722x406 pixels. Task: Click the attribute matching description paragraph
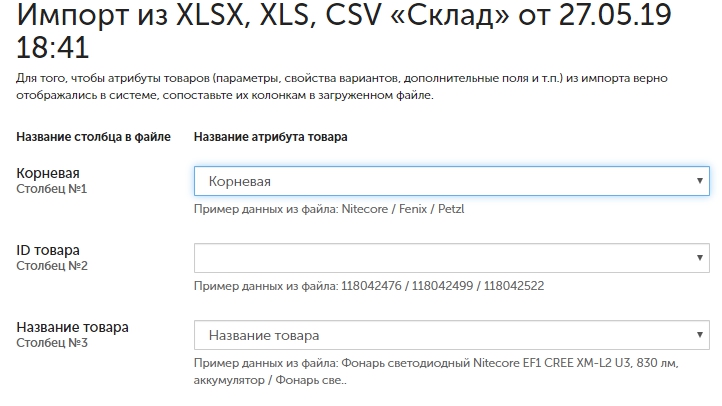coord(342,87)
